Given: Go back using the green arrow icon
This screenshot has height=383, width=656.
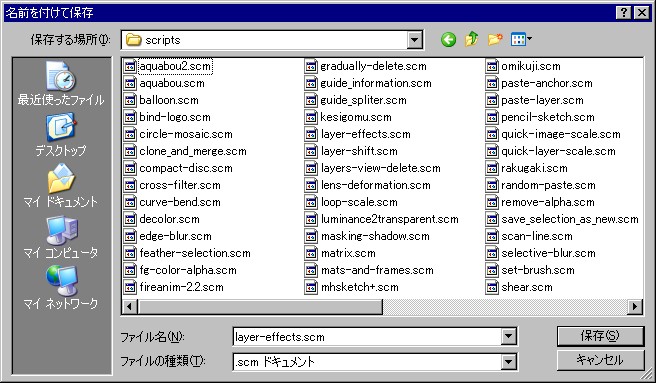Looking at the screenshot, I should pyautogui.click(x=448, y=40).
